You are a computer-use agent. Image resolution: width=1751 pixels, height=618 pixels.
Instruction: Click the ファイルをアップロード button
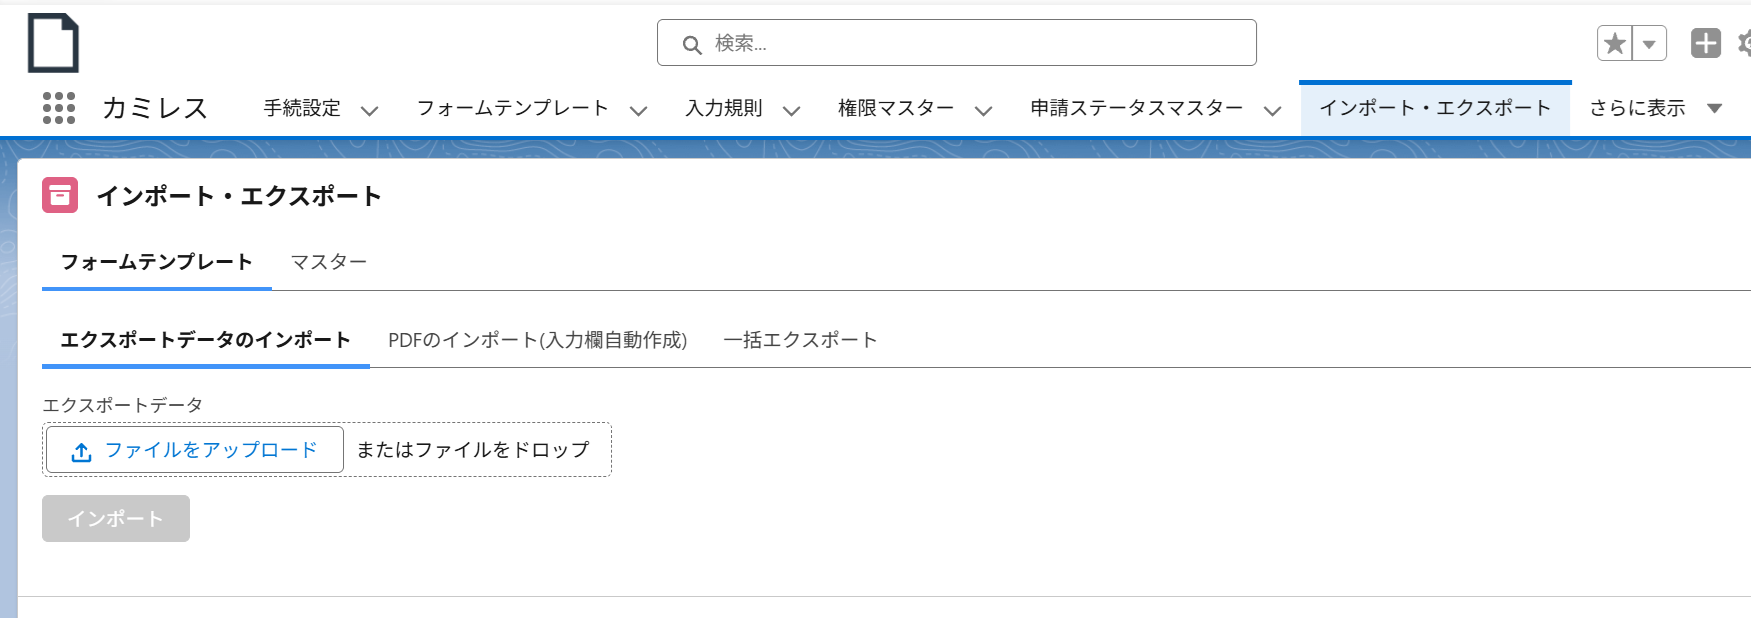point(193,450)
